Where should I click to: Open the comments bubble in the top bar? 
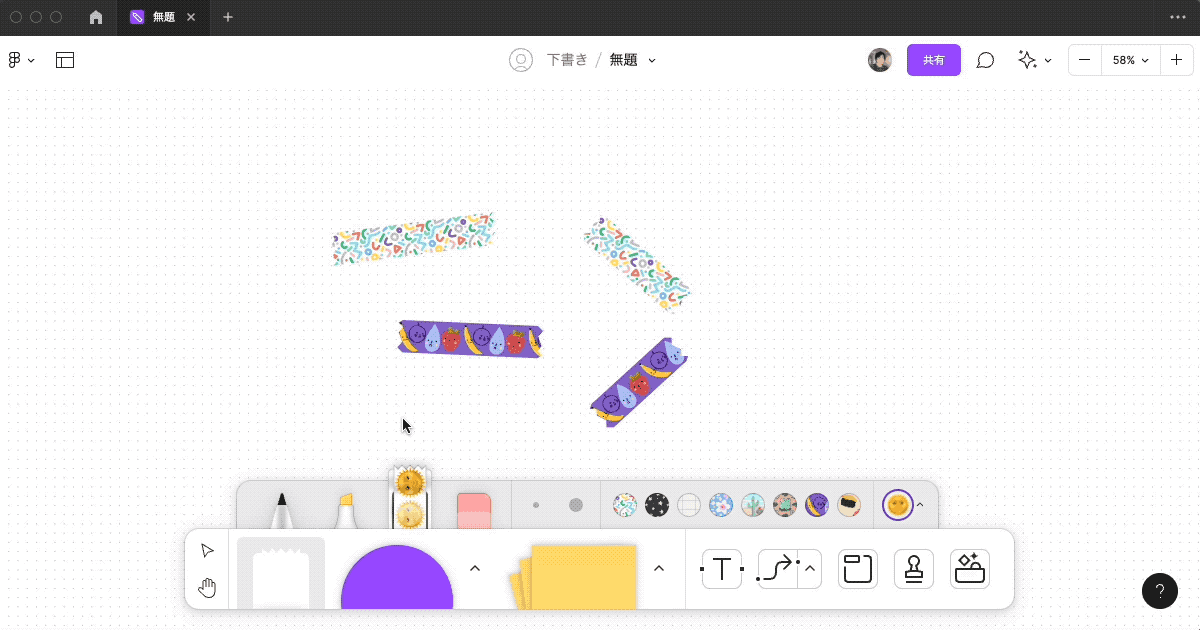[x=985, y=60]
